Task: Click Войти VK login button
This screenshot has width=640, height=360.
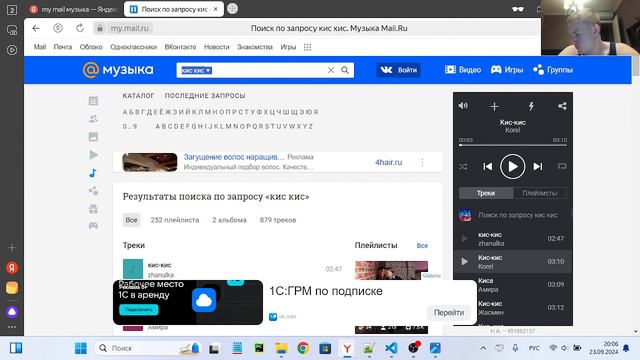Action: pyautogui.click(x=398, y=70)
